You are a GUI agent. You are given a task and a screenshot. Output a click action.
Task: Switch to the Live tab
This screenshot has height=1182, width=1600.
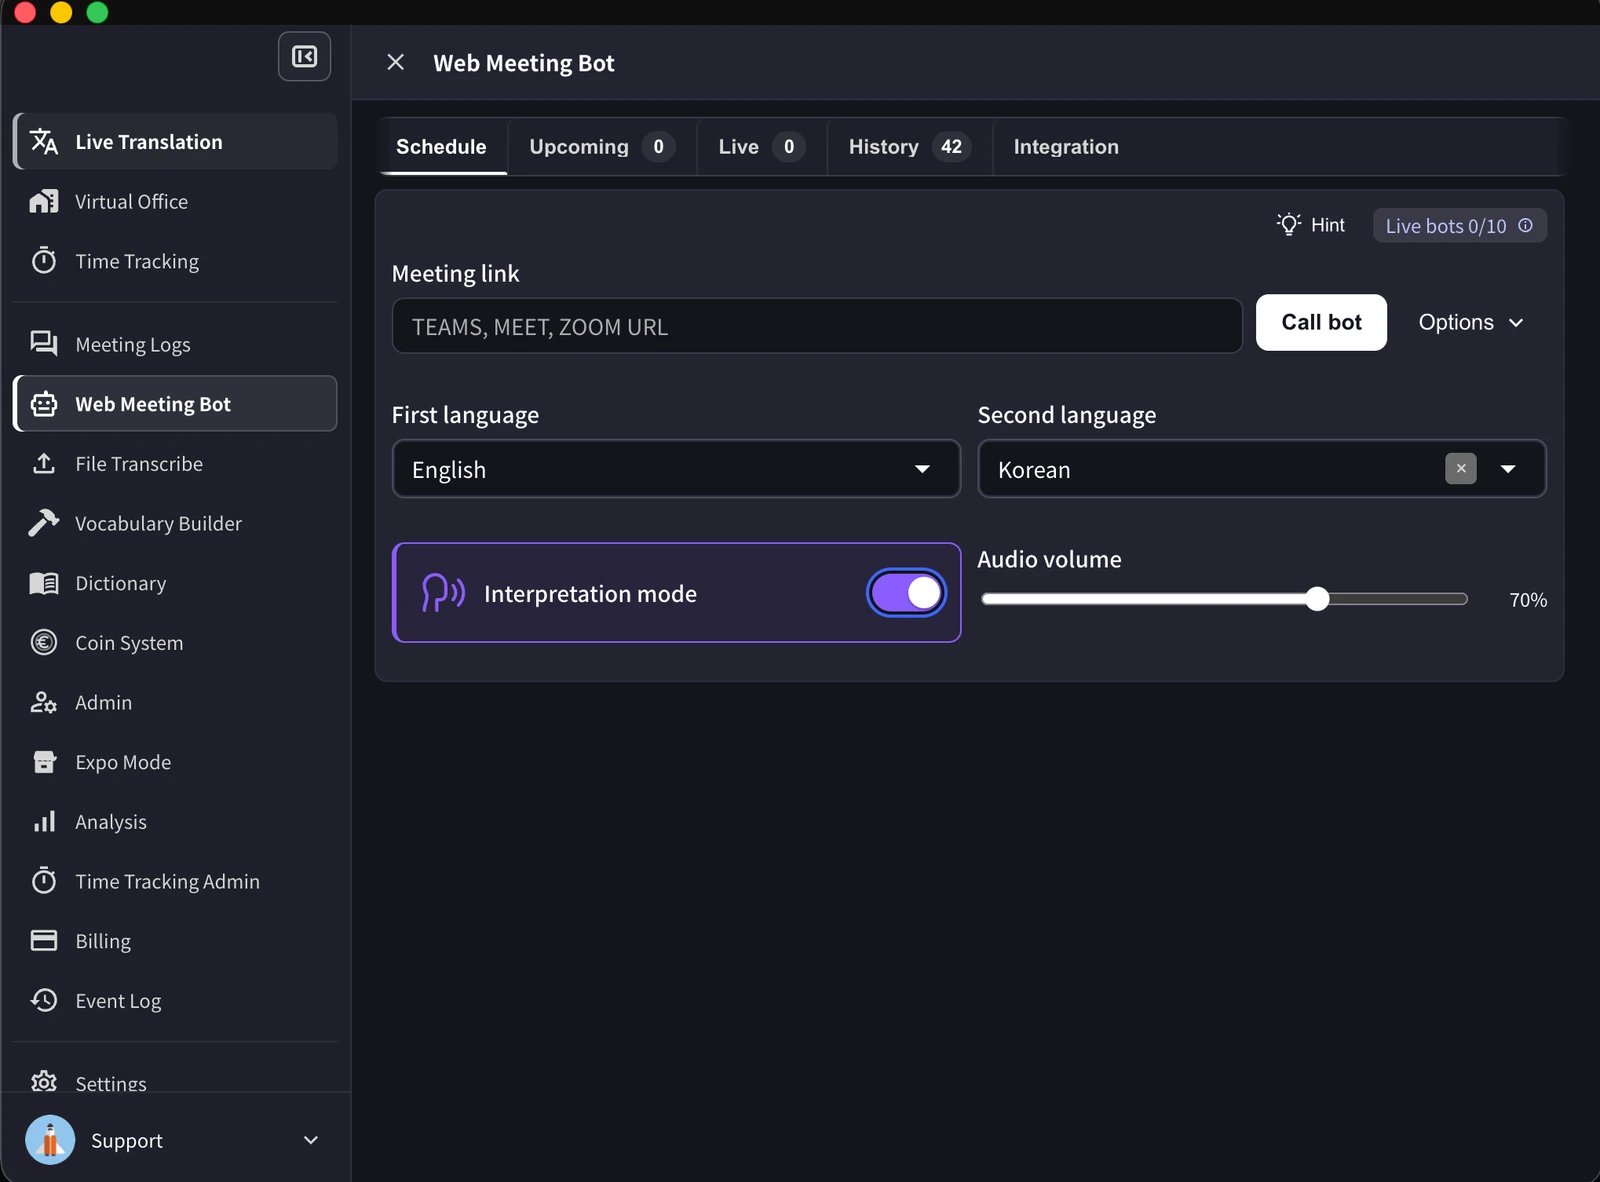point(762,147)
